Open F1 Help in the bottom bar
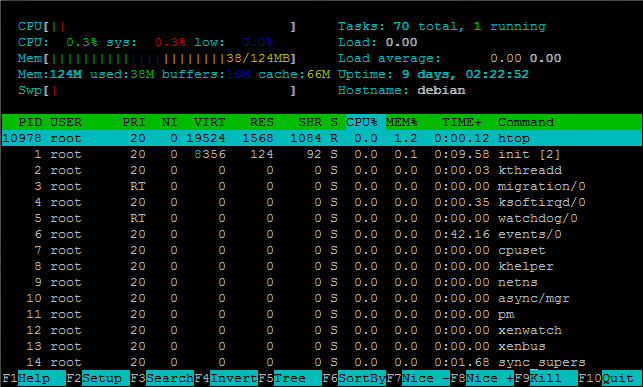This screenshot has width=643, height=387. [34, 378]
